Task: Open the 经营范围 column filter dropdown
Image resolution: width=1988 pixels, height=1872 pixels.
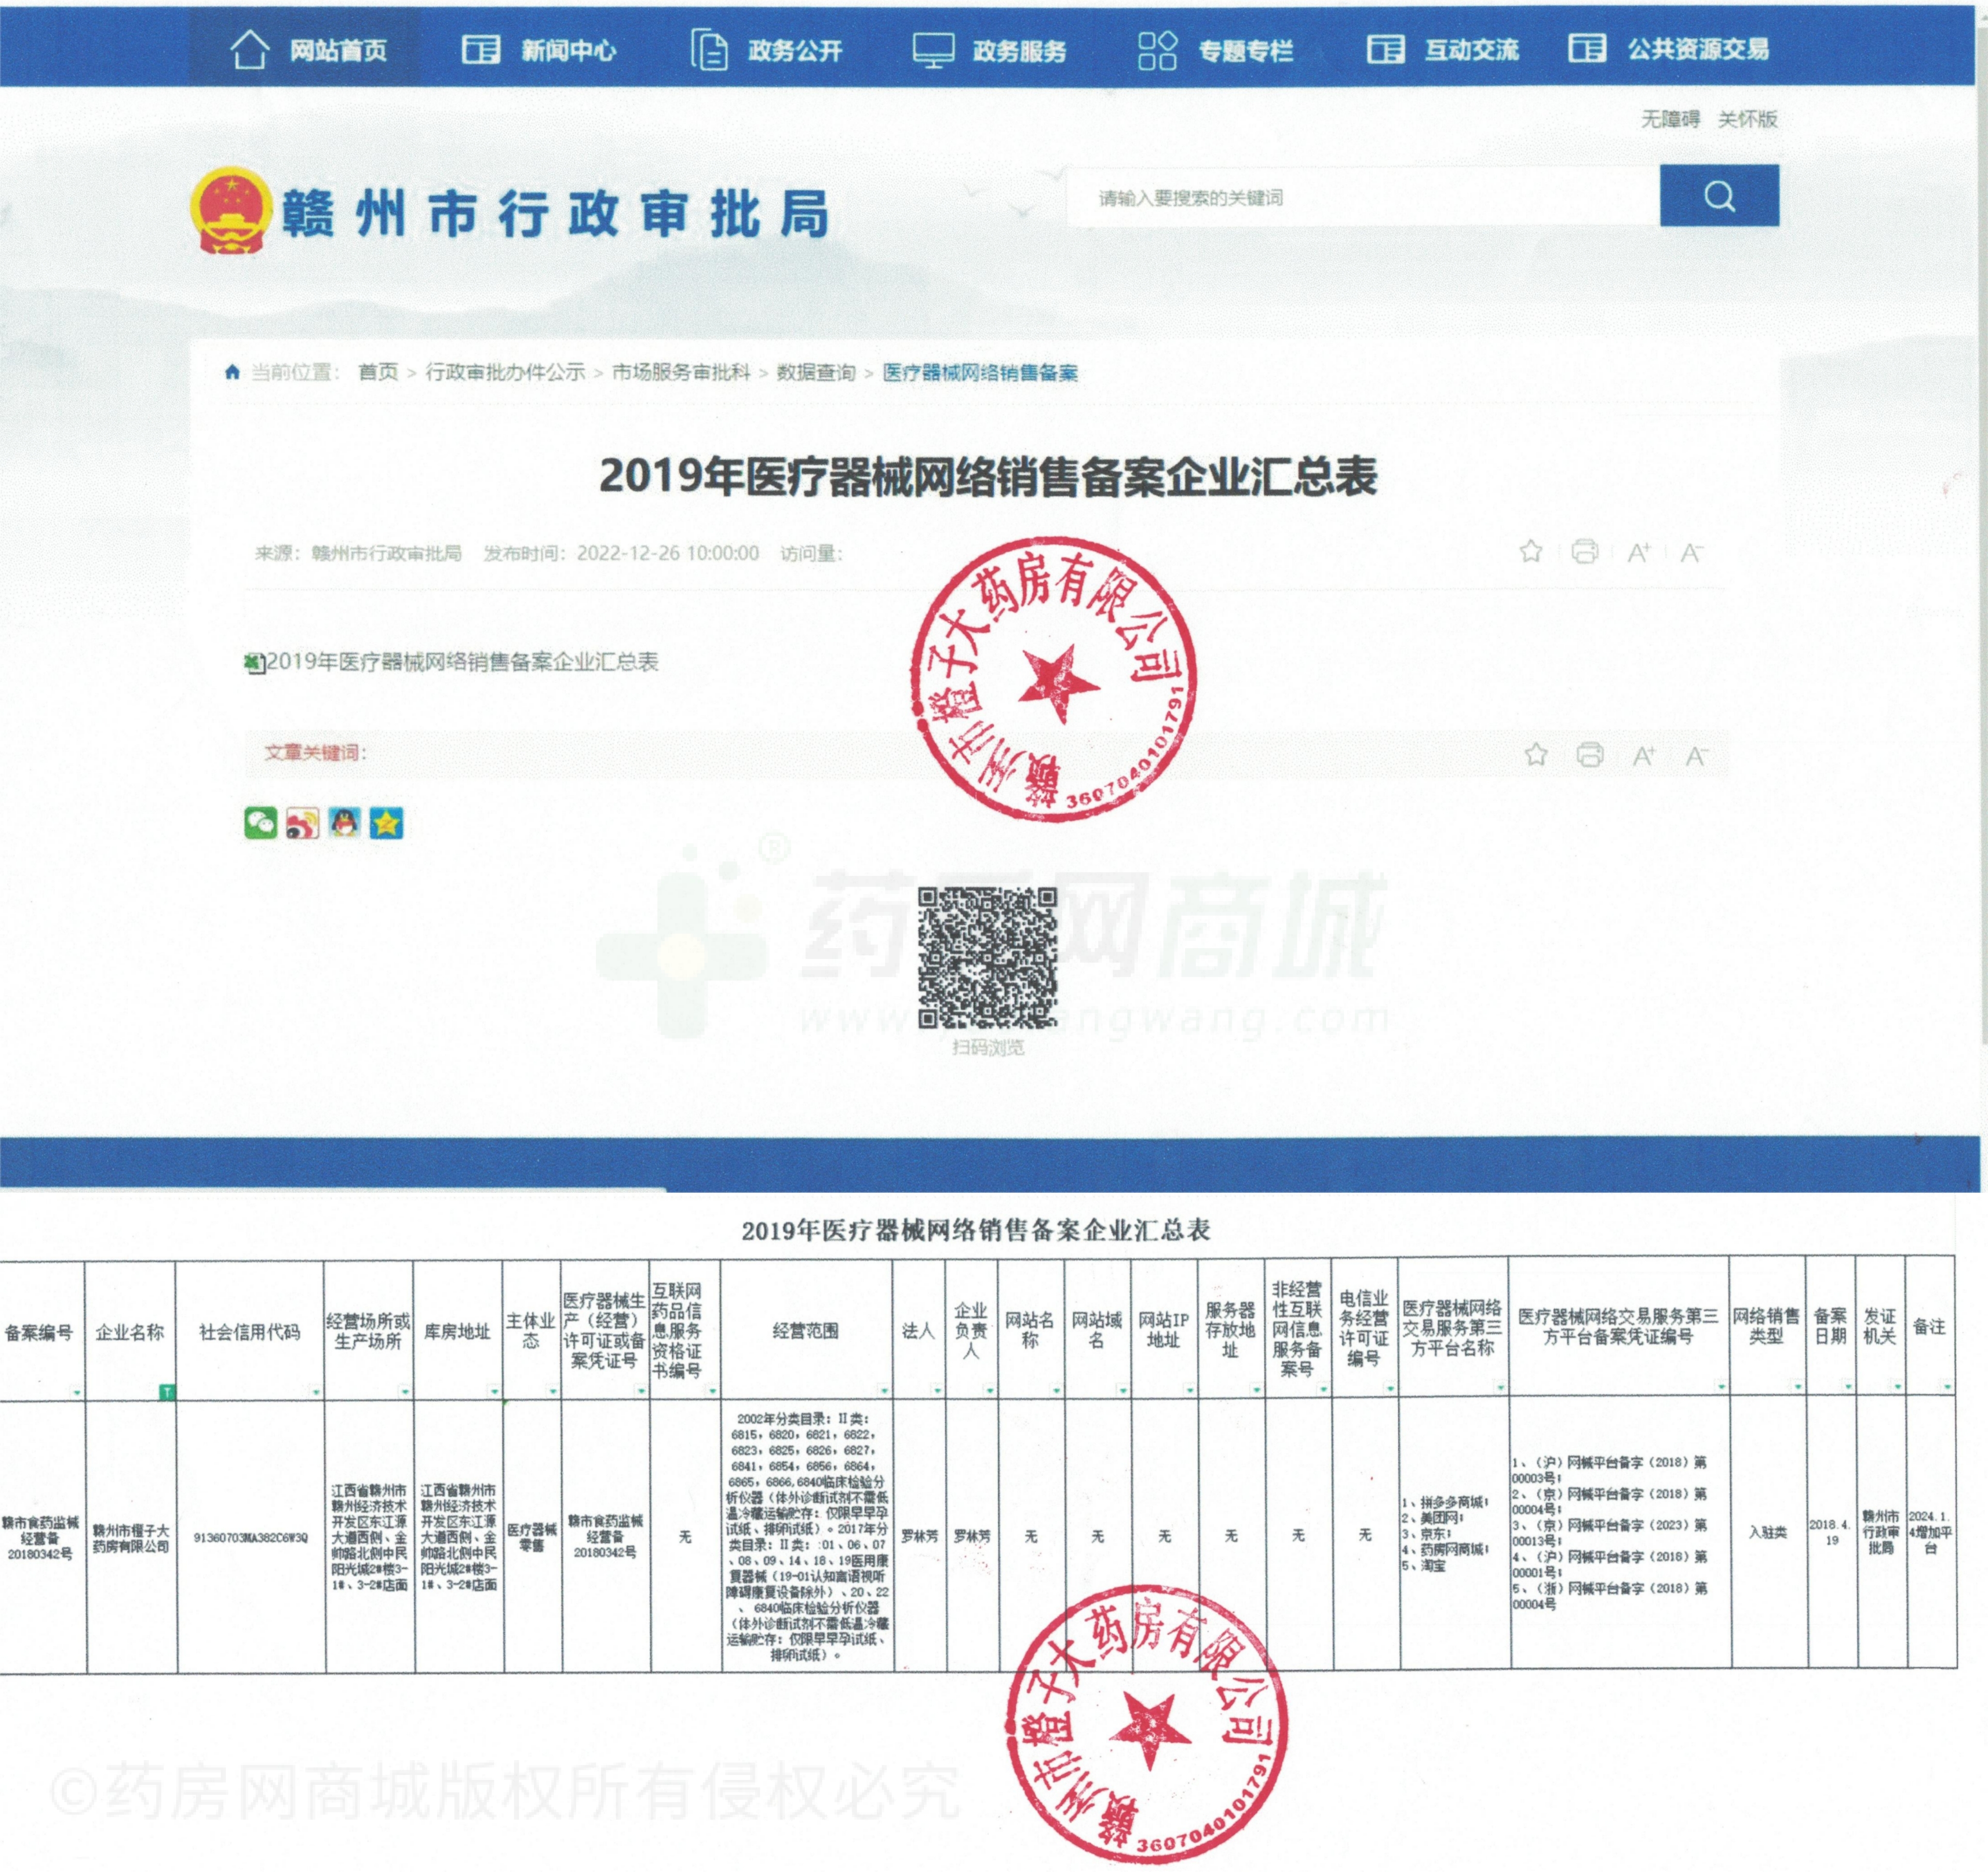Action: [x=883, y=1391]
